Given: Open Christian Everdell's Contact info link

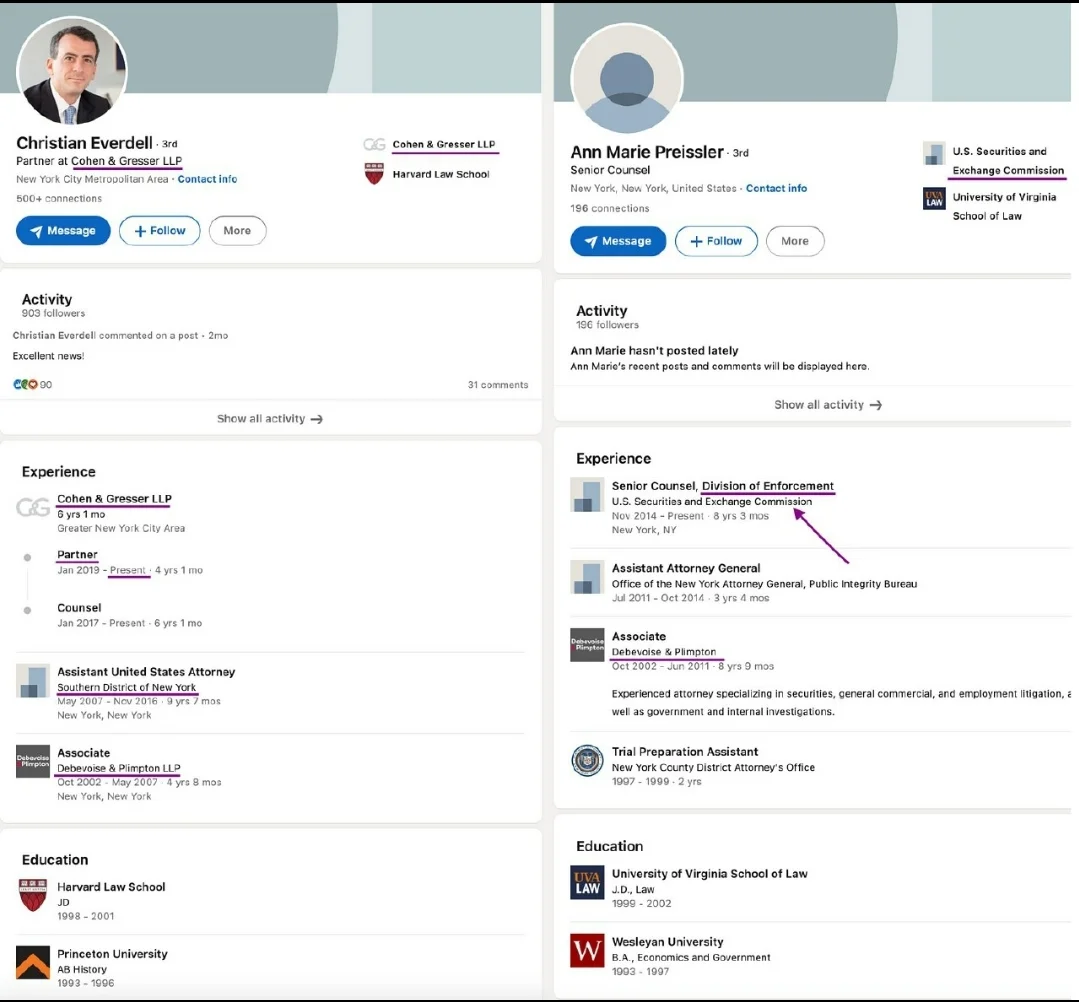Looking at the screenshot, I should pyautogui.click(x=207, y=179).
